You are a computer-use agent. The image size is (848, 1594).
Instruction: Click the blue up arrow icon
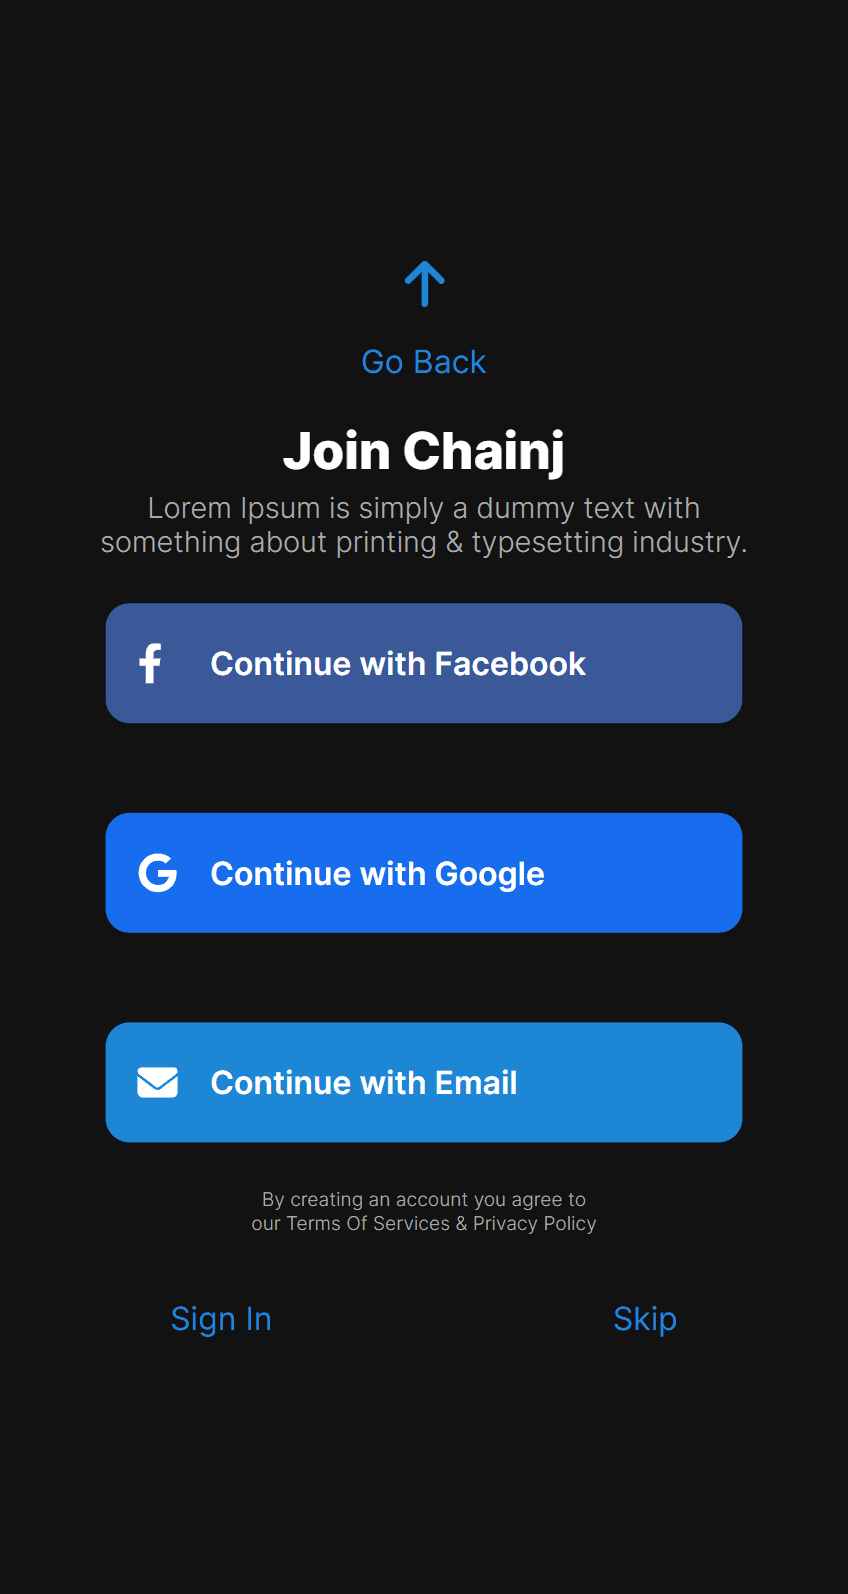pyautogui.click(x=424, y=284)
